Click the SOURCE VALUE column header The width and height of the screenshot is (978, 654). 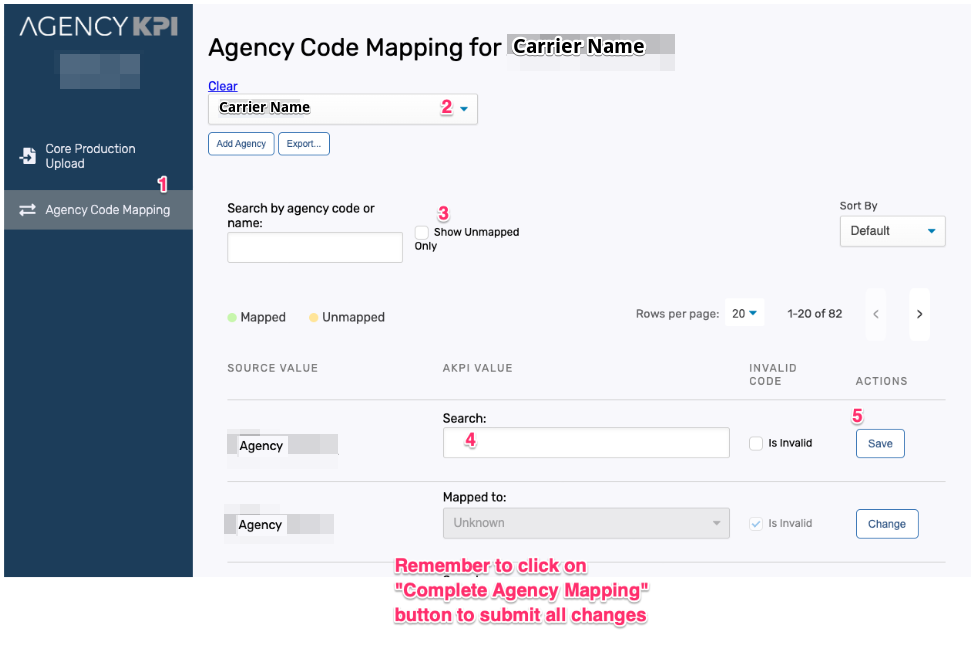pos(273,368)
